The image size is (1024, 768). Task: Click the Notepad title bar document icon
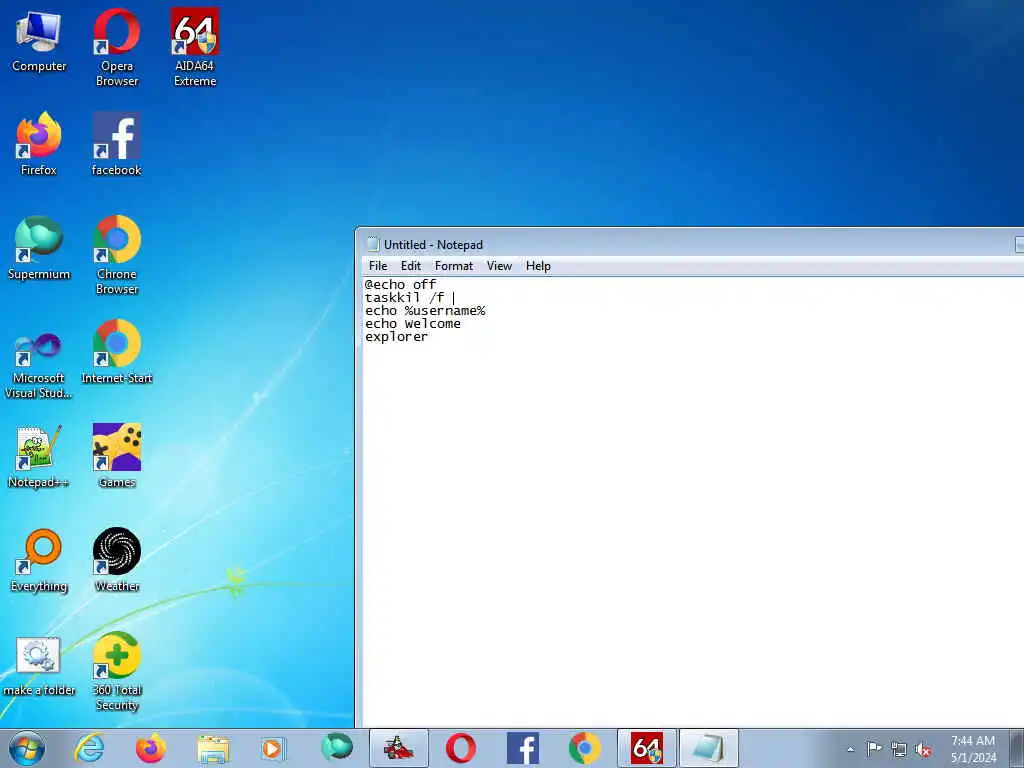click(x=373, y=244)
